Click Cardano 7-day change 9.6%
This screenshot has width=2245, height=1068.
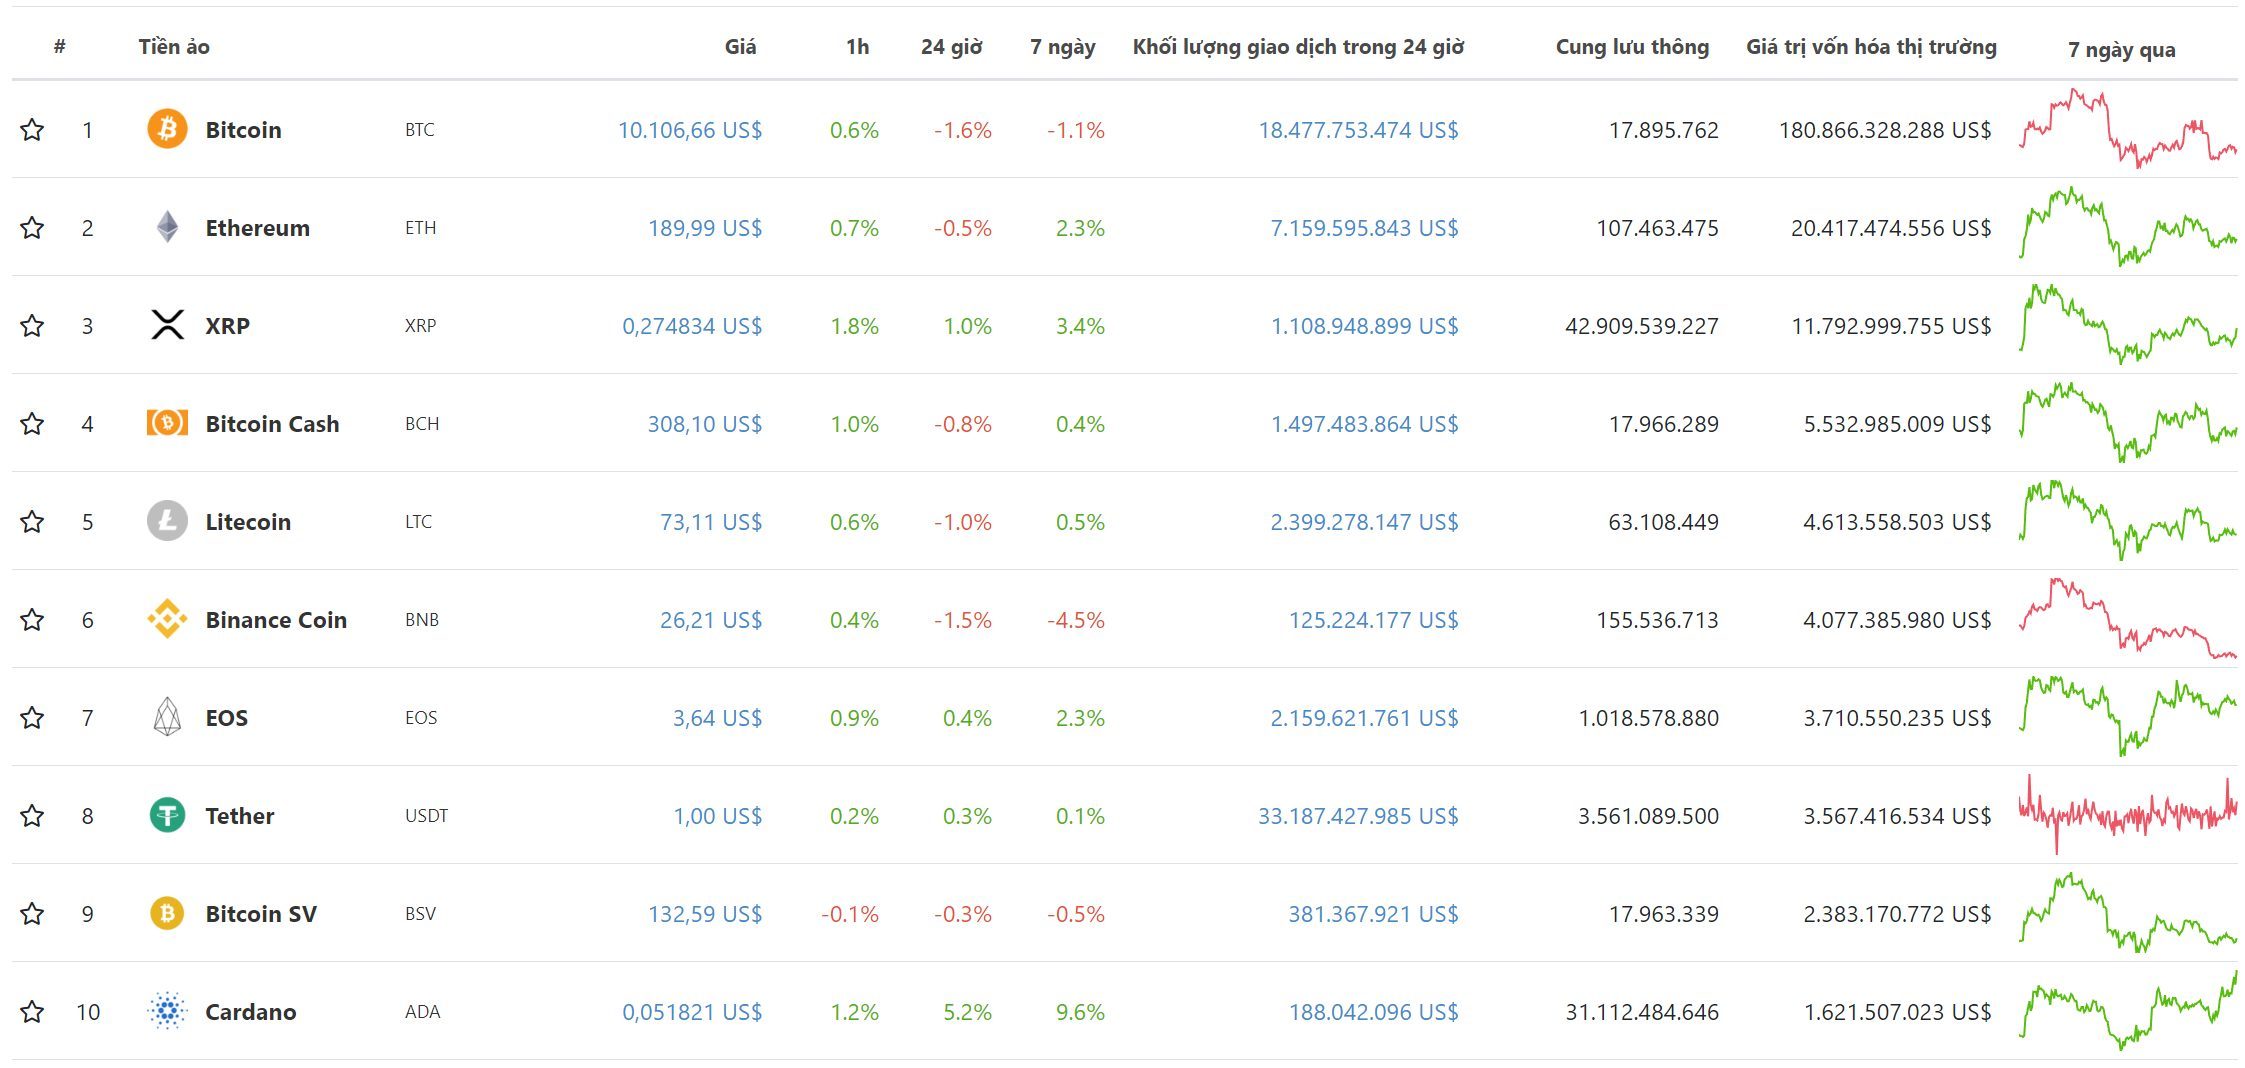tap(1080, 1011)
